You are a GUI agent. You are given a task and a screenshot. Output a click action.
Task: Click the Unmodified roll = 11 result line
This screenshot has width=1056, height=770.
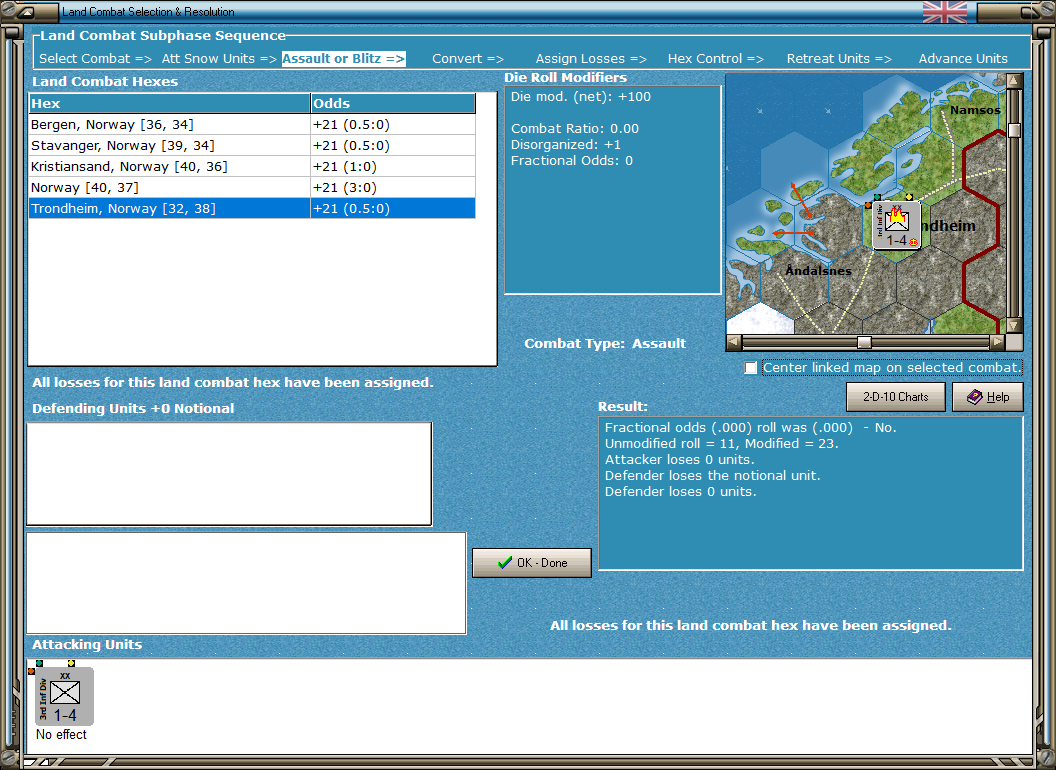721,443
